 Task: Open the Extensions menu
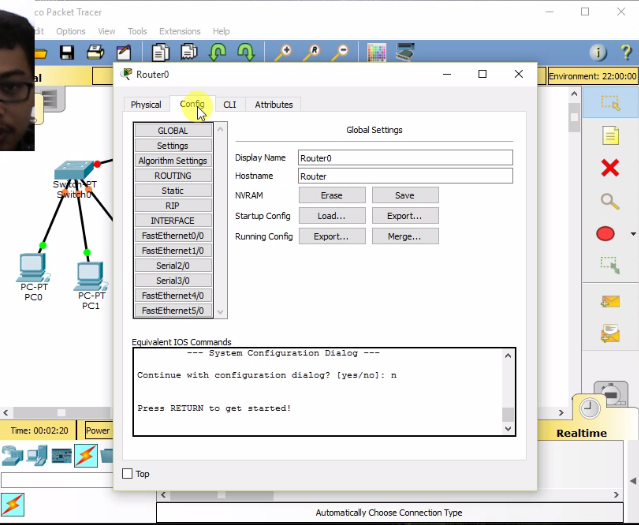[180, 31]
